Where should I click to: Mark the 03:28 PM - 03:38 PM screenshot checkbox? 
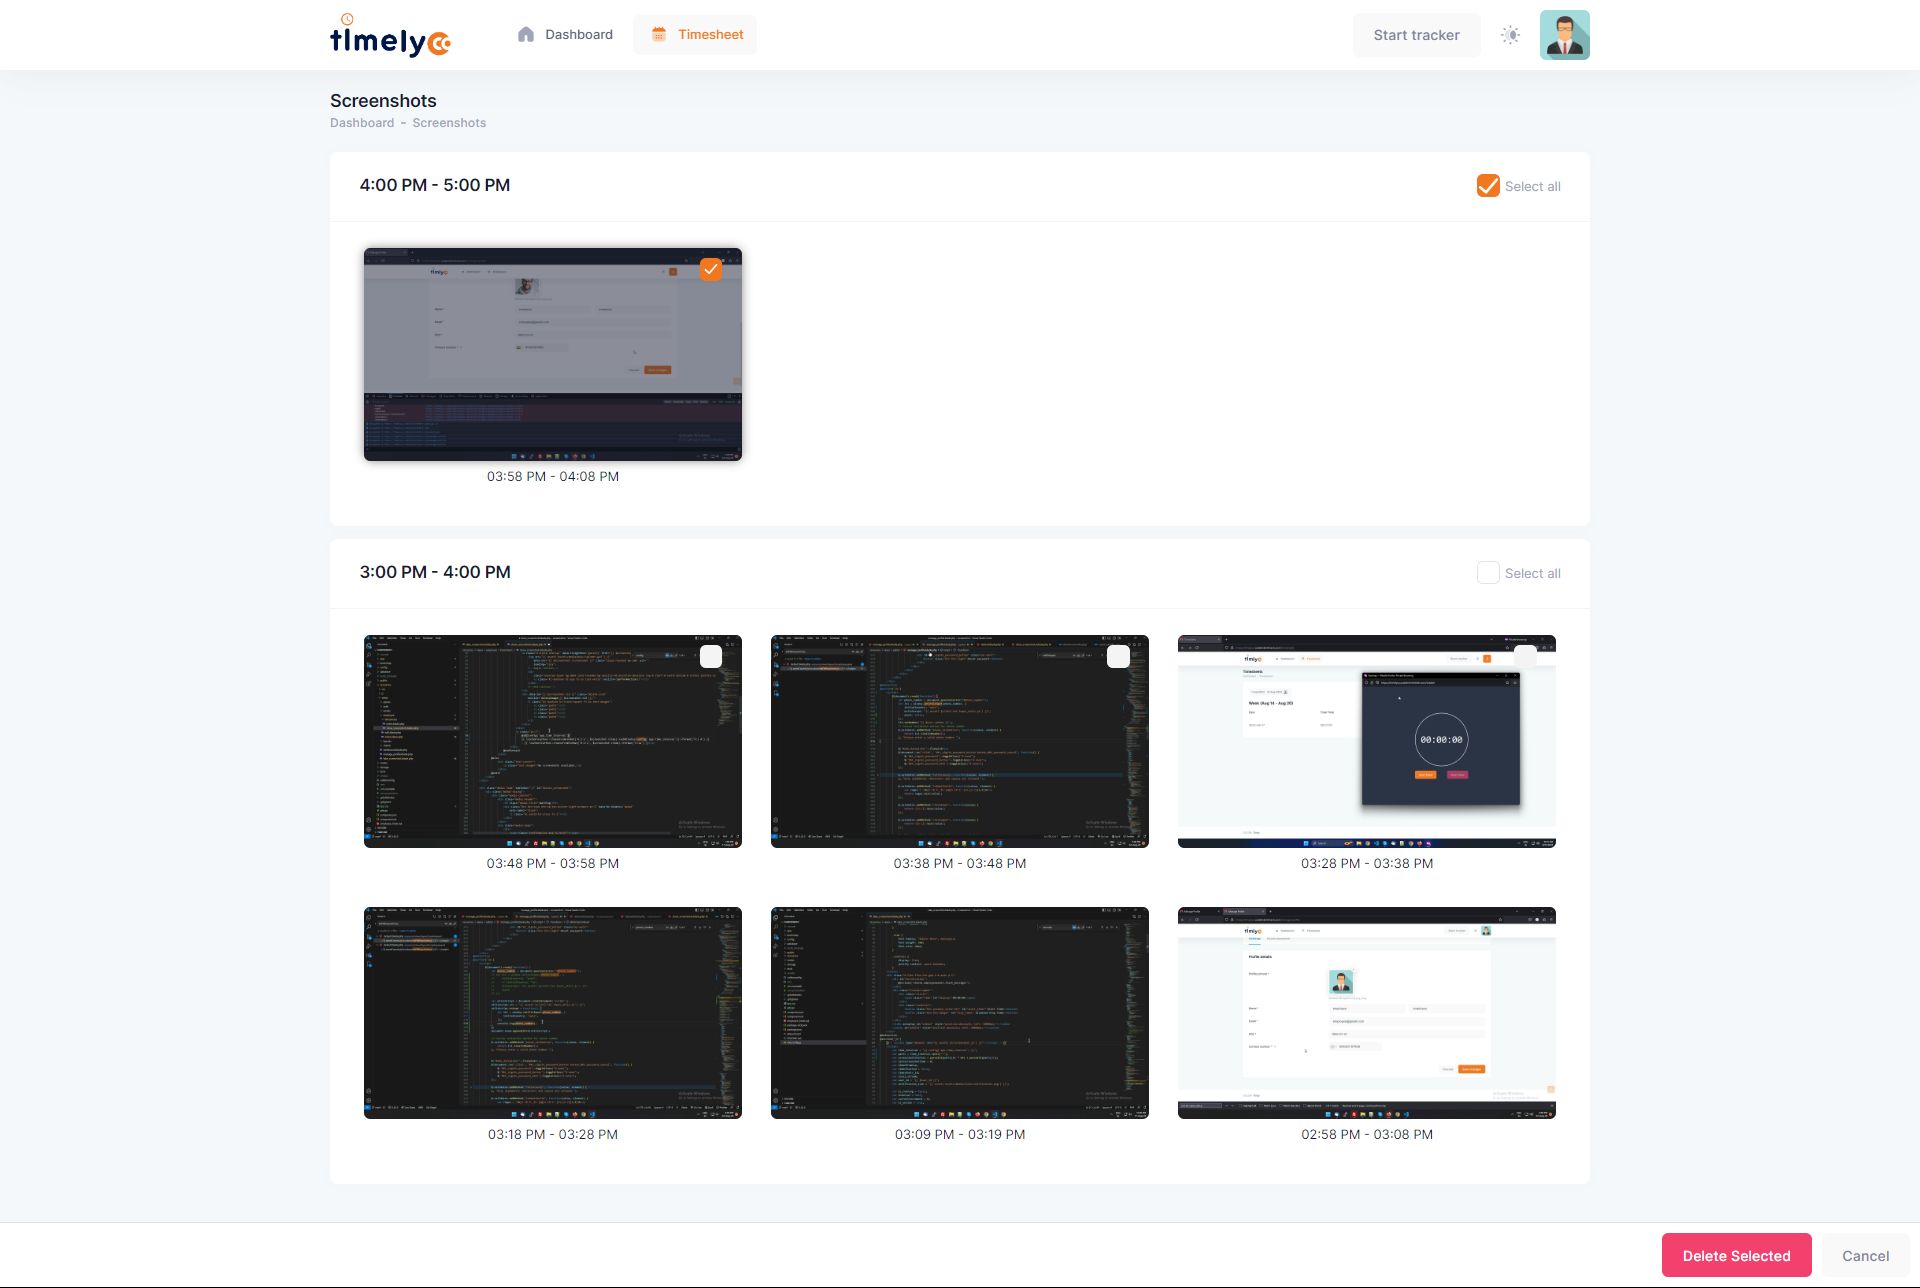point(1525,656)
